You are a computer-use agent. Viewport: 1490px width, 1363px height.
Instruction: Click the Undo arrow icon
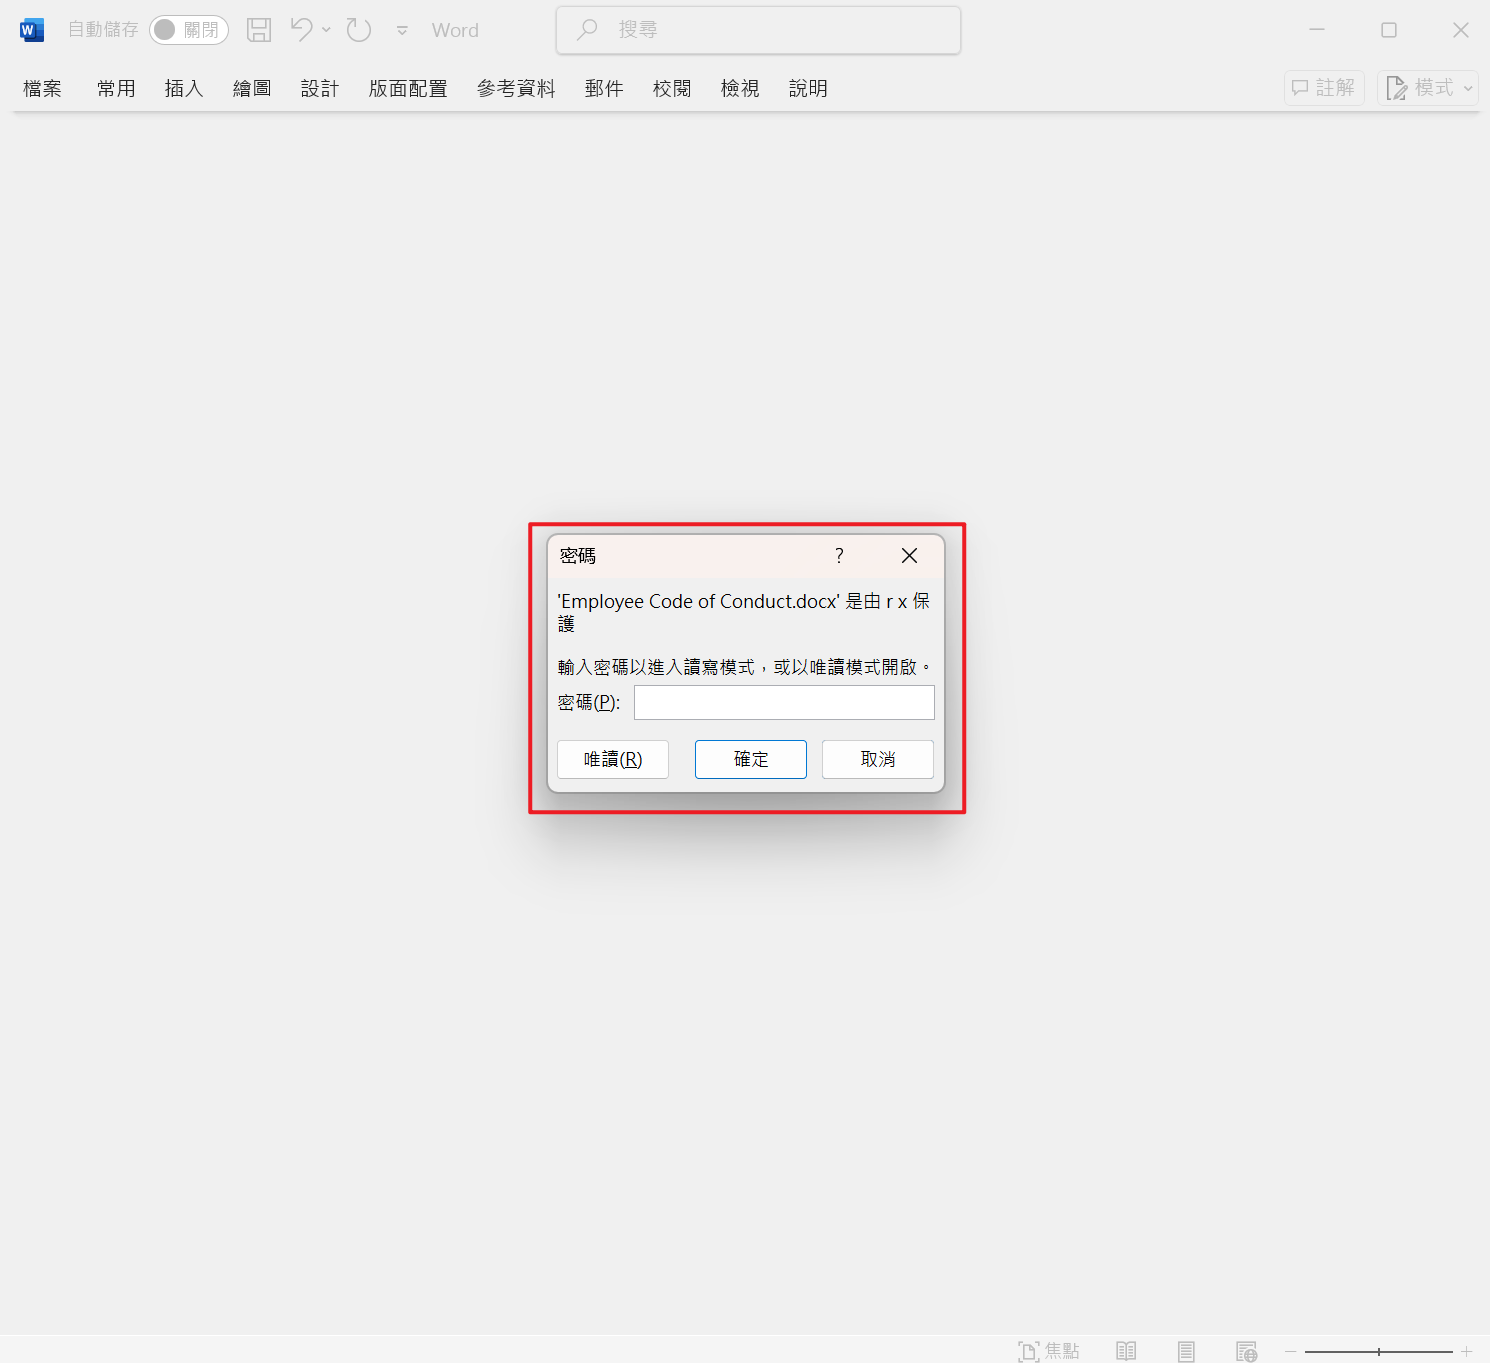click(x=302, y=29)
